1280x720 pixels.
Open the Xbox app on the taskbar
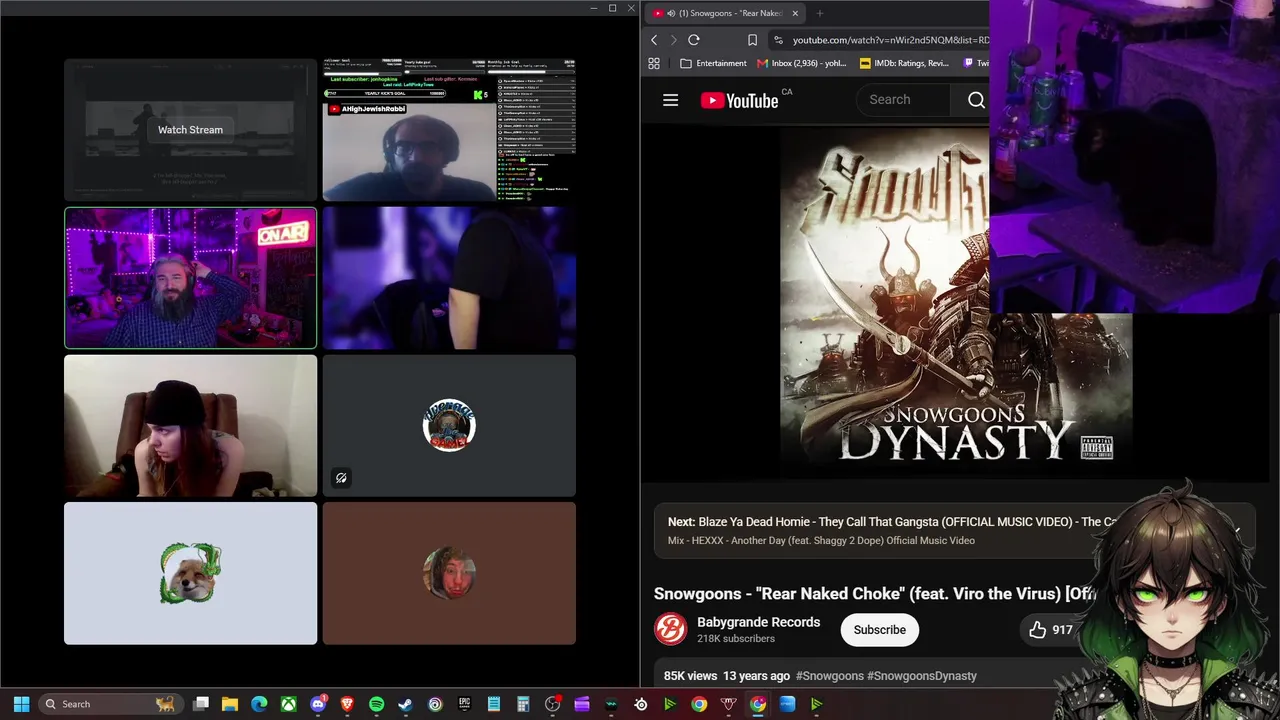pos(288,704)
